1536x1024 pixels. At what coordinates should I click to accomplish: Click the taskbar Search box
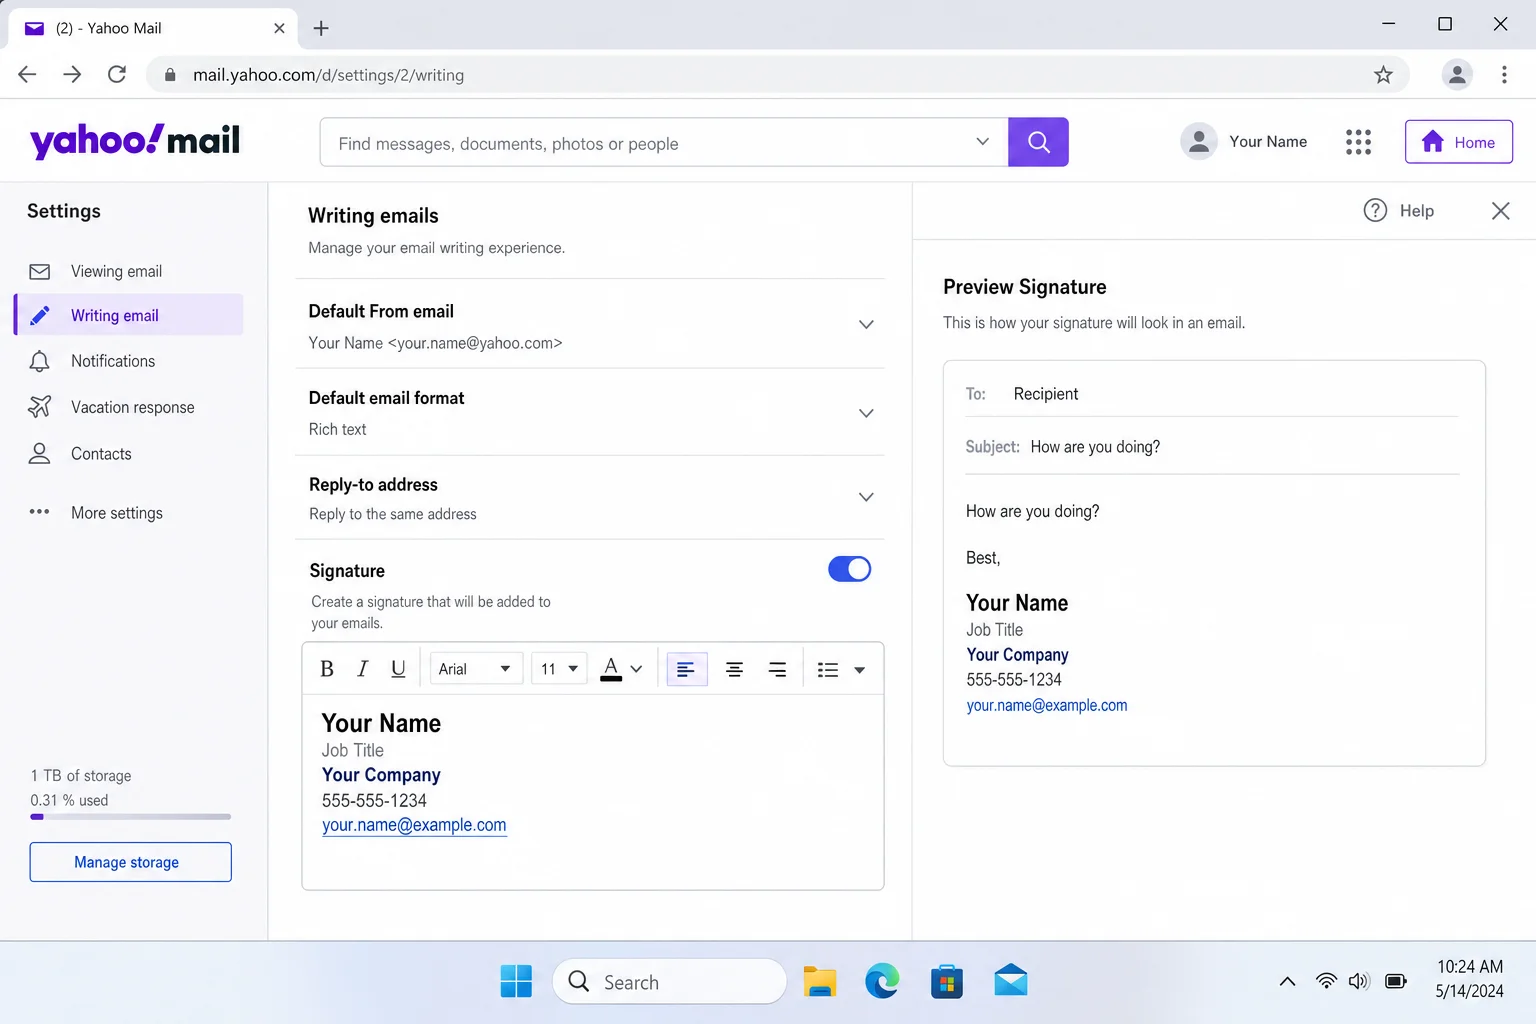point(669,982)
